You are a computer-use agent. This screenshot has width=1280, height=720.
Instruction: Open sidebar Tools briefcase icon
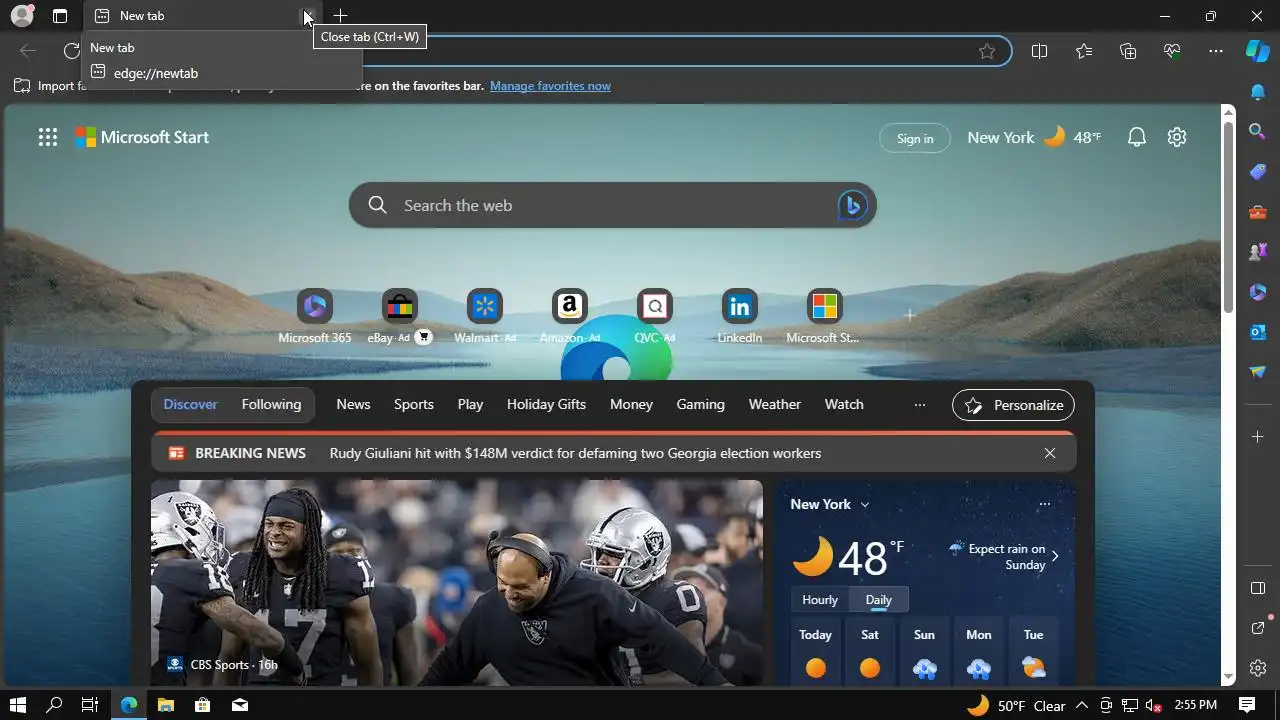(1258, 212)
